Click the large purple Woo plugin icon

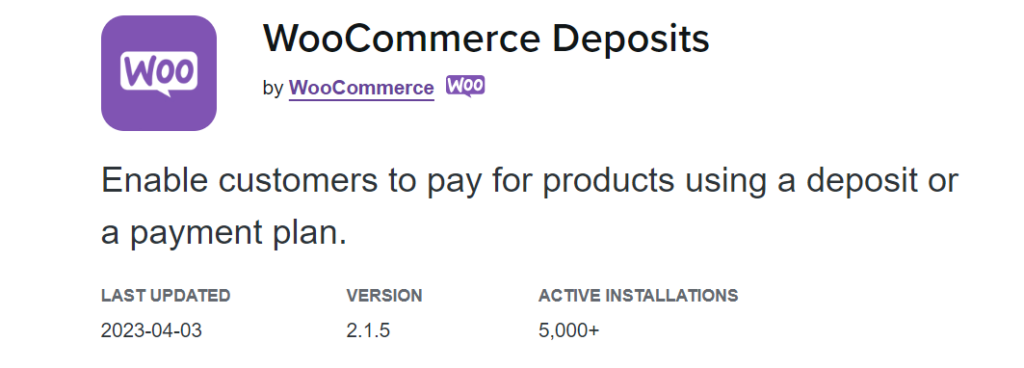pos(159,73)
